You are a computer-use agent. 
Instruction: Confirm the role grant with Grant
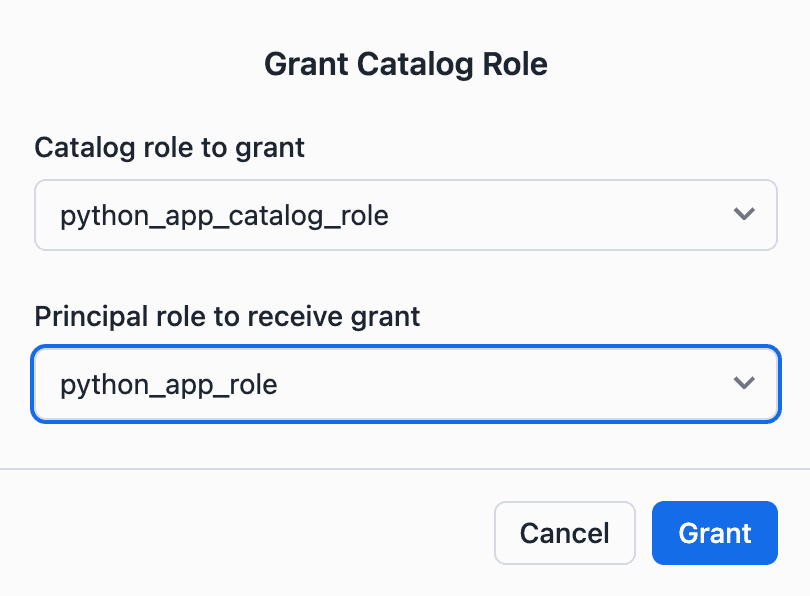click(714, 533)
